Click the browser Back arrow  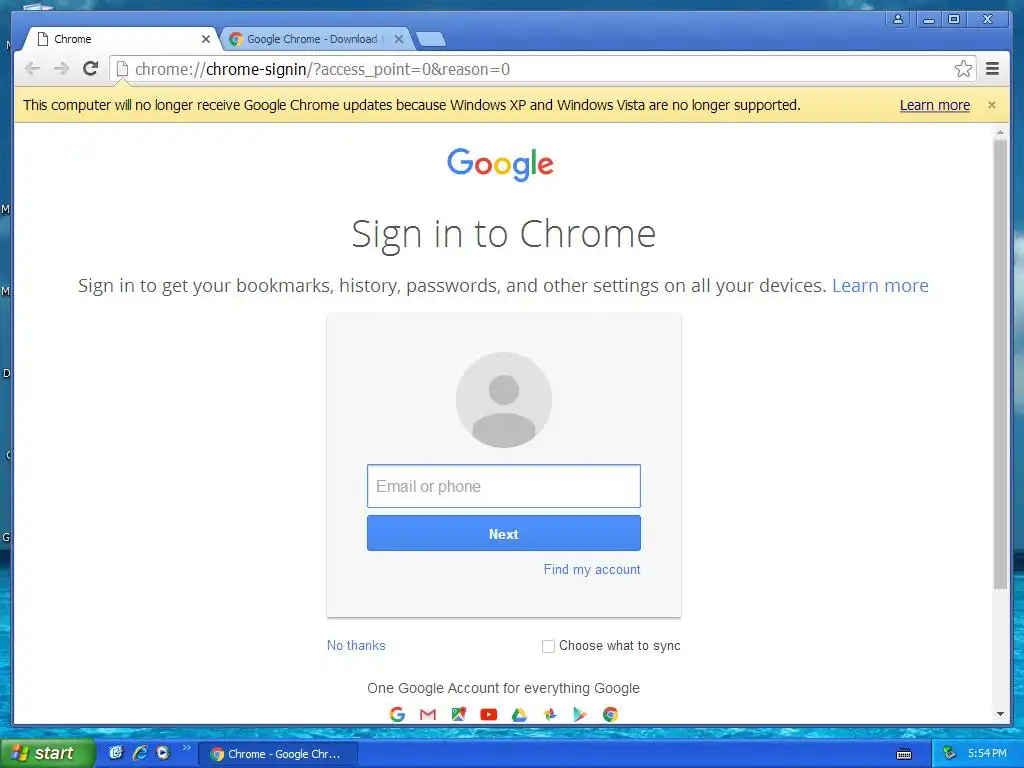click(x=32, y=69)
